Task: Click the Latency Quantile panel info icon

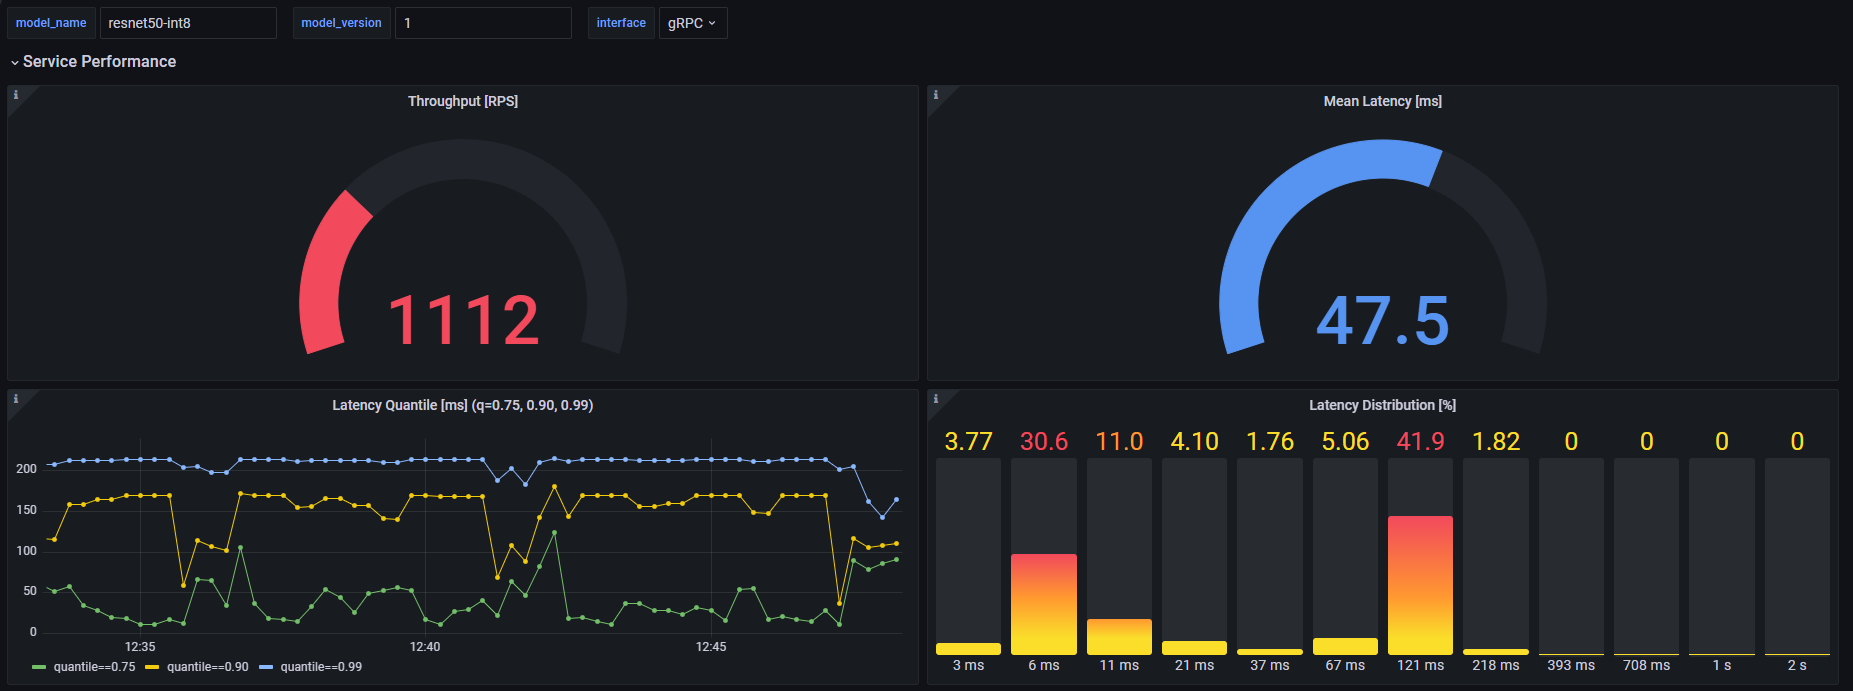Action: pos(16,399)
